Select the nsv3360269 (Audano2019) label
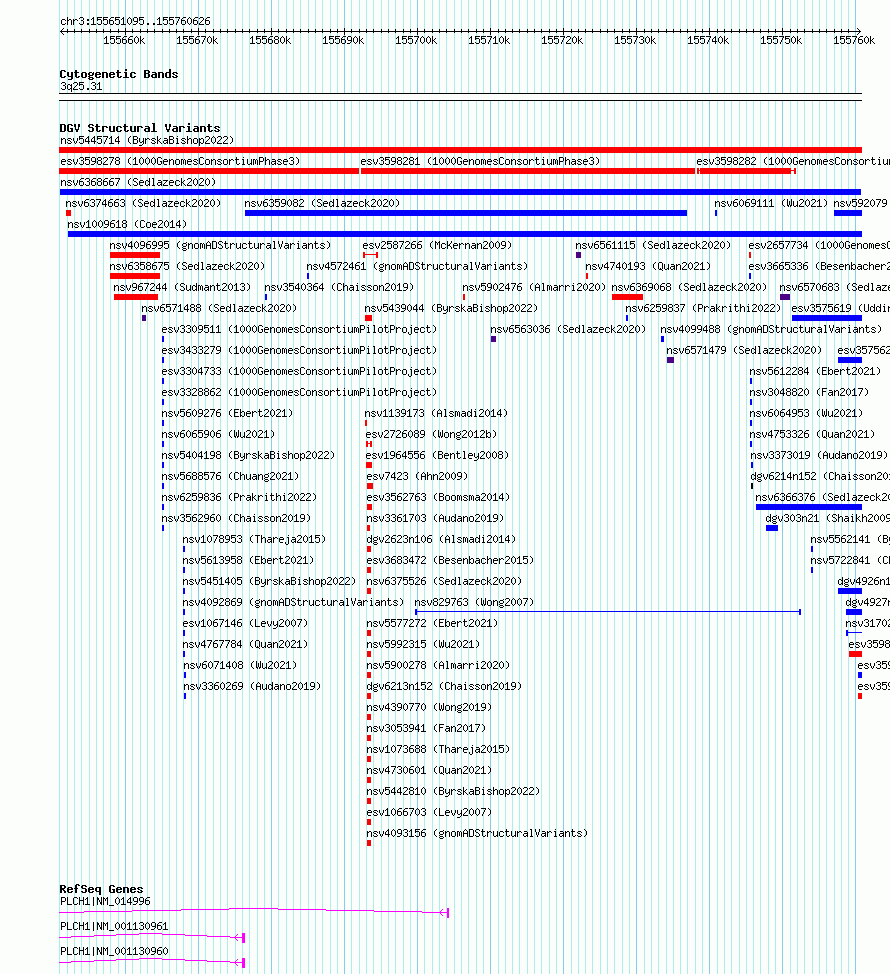Screen dimensions: 890x974 click(x=252, y=686)
